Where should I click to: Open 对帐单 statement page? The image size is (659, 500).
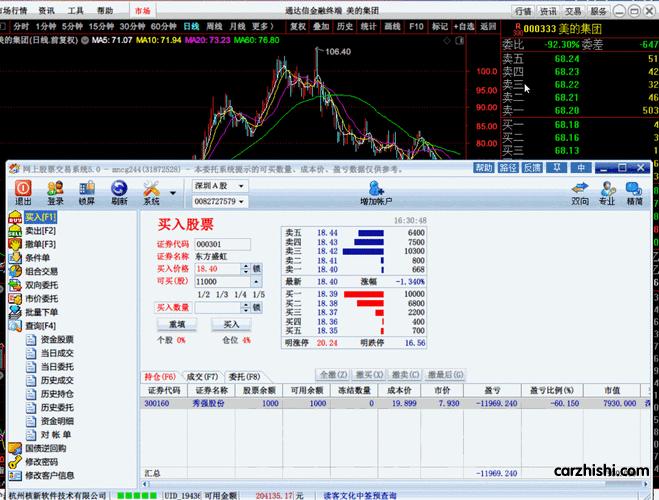(x=56, y=434)
